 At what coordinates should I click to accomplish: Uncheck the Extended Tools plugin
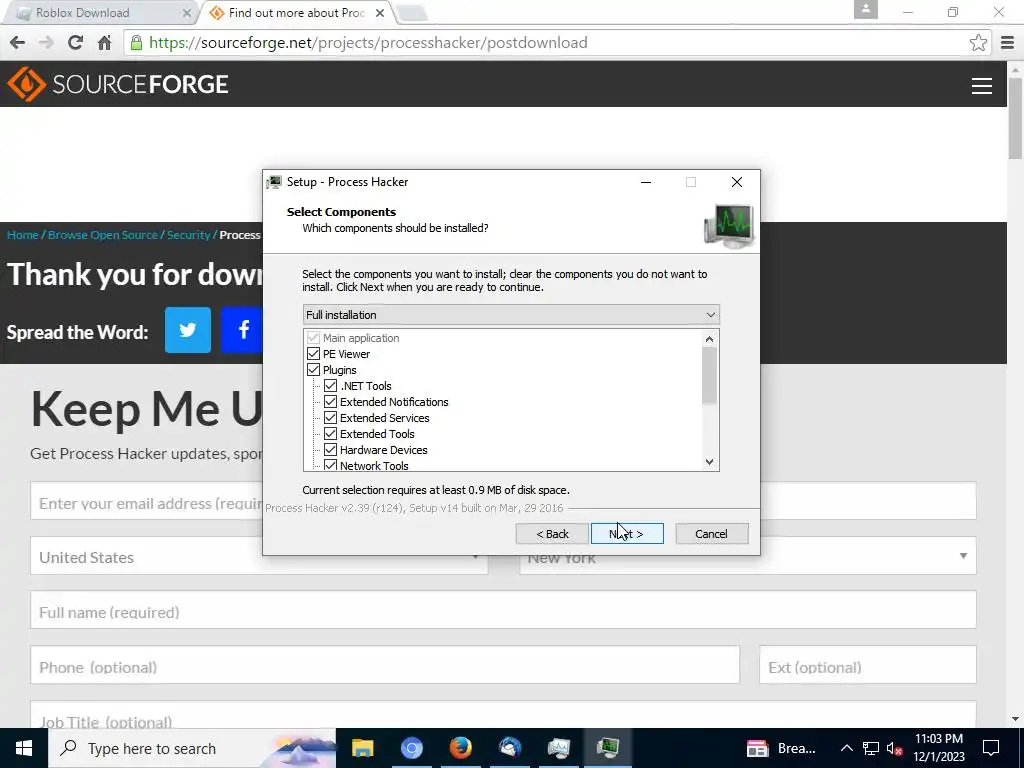tap(330, 434)
